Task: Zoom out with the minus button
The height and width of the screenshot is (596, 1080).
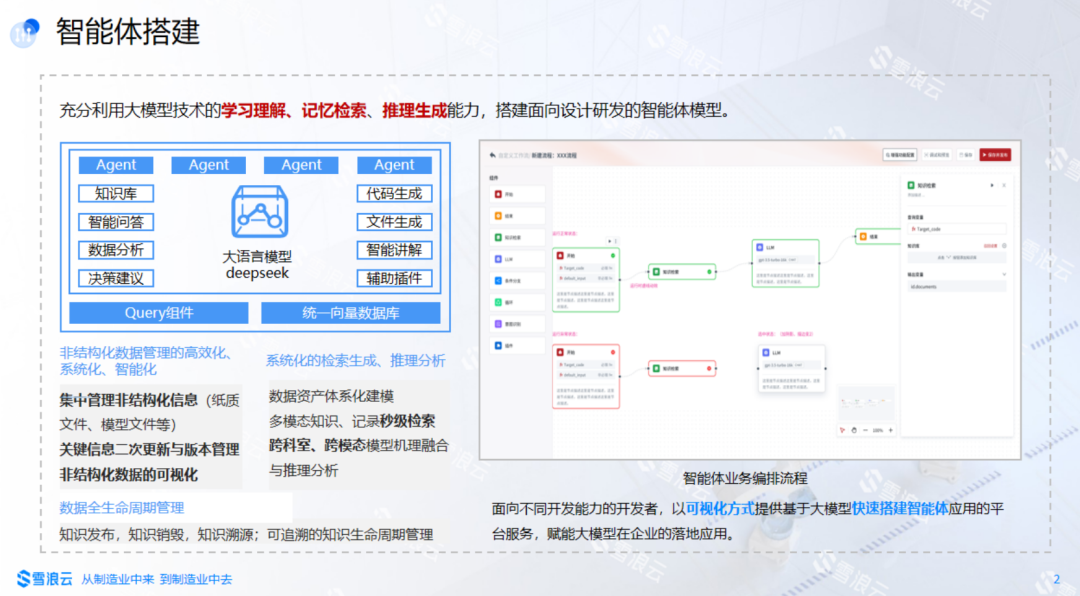Action: click(866, 430)
